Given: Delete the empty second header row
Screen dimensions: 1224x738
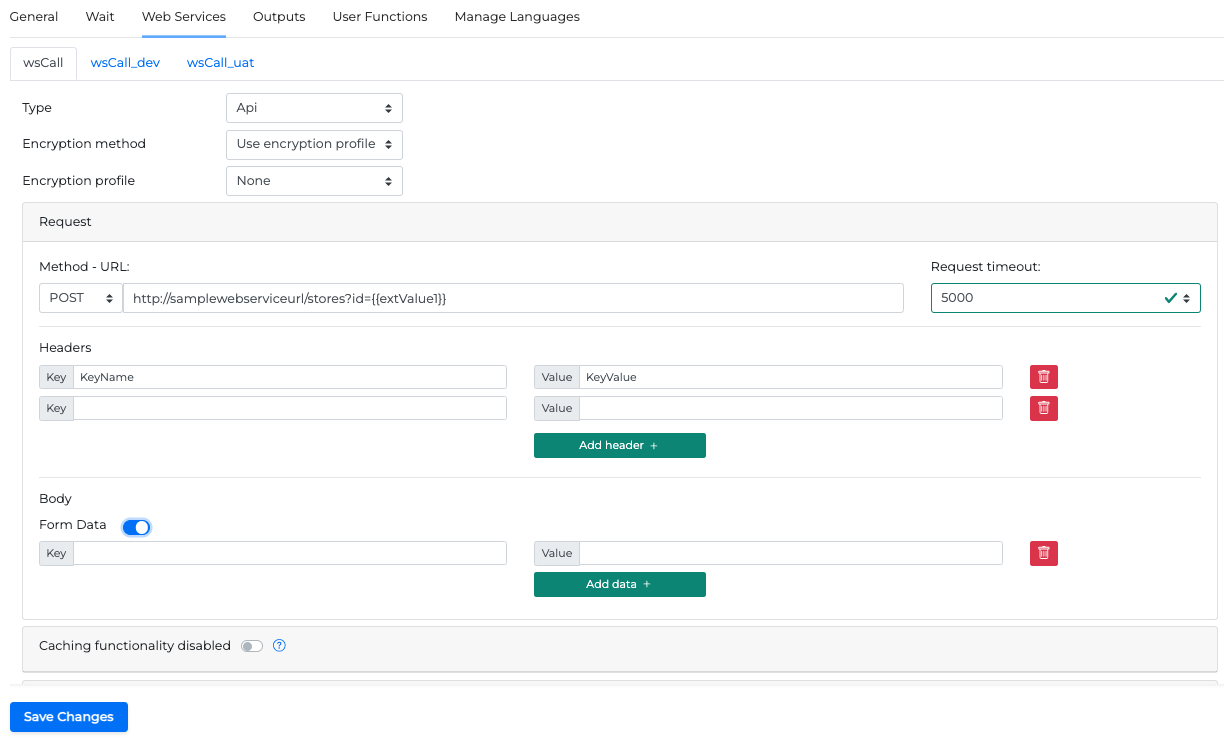Looking at the screenshot, I should pyautogui.click(x=1043, y=408).
